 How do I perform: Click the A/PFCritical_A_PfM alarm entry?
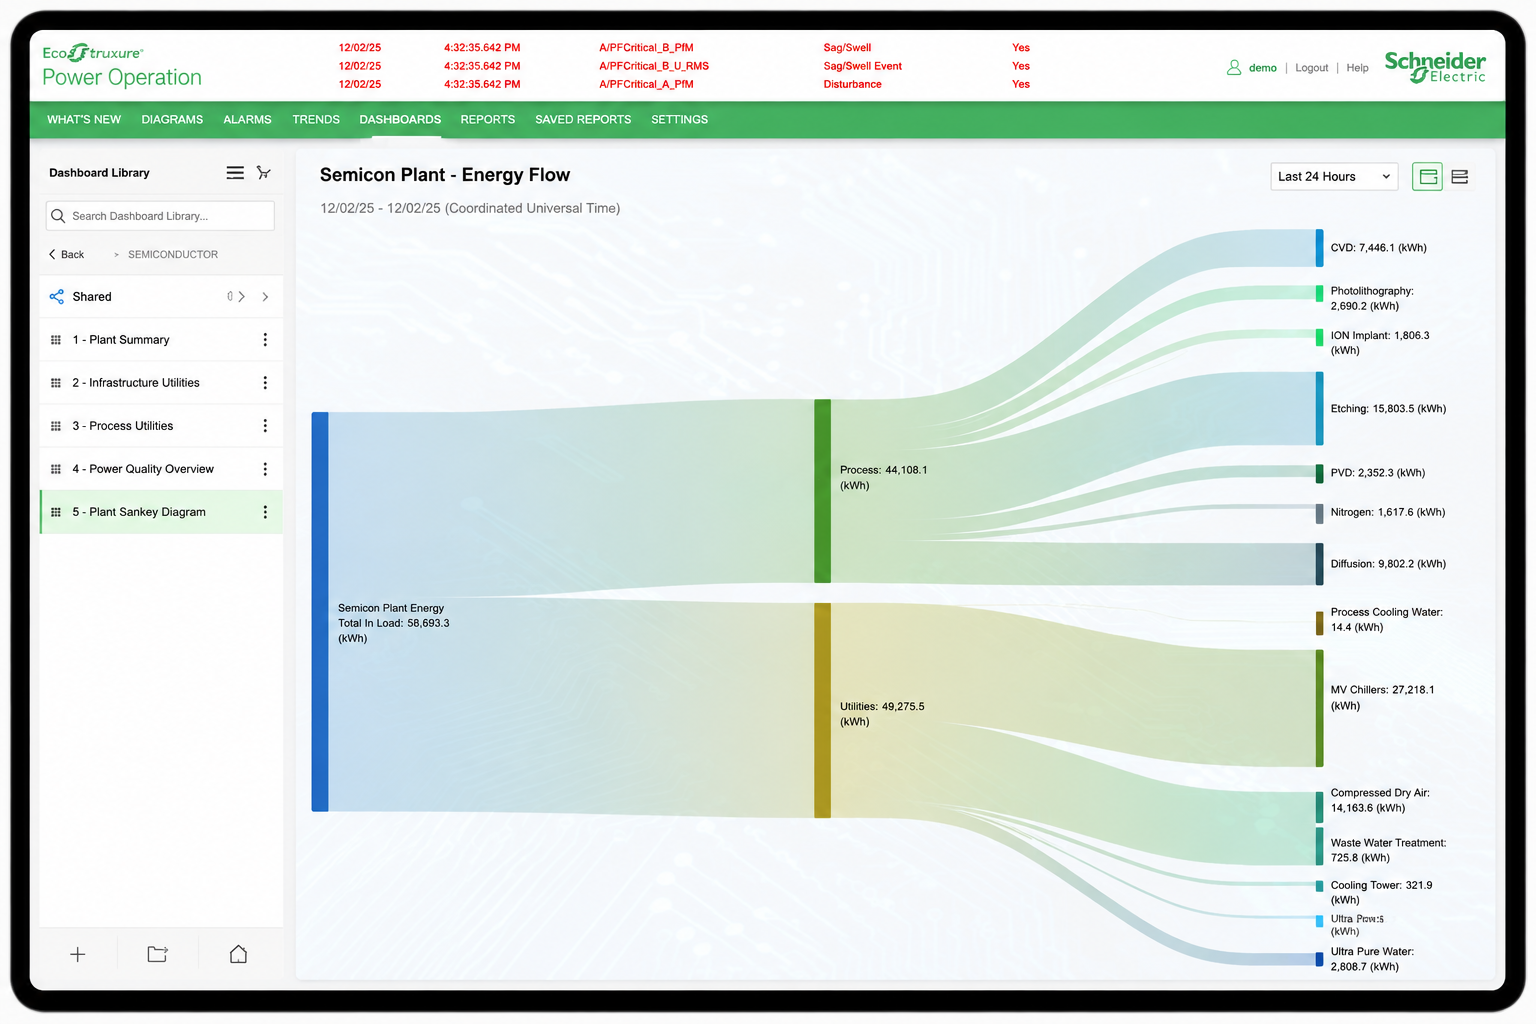646,84
